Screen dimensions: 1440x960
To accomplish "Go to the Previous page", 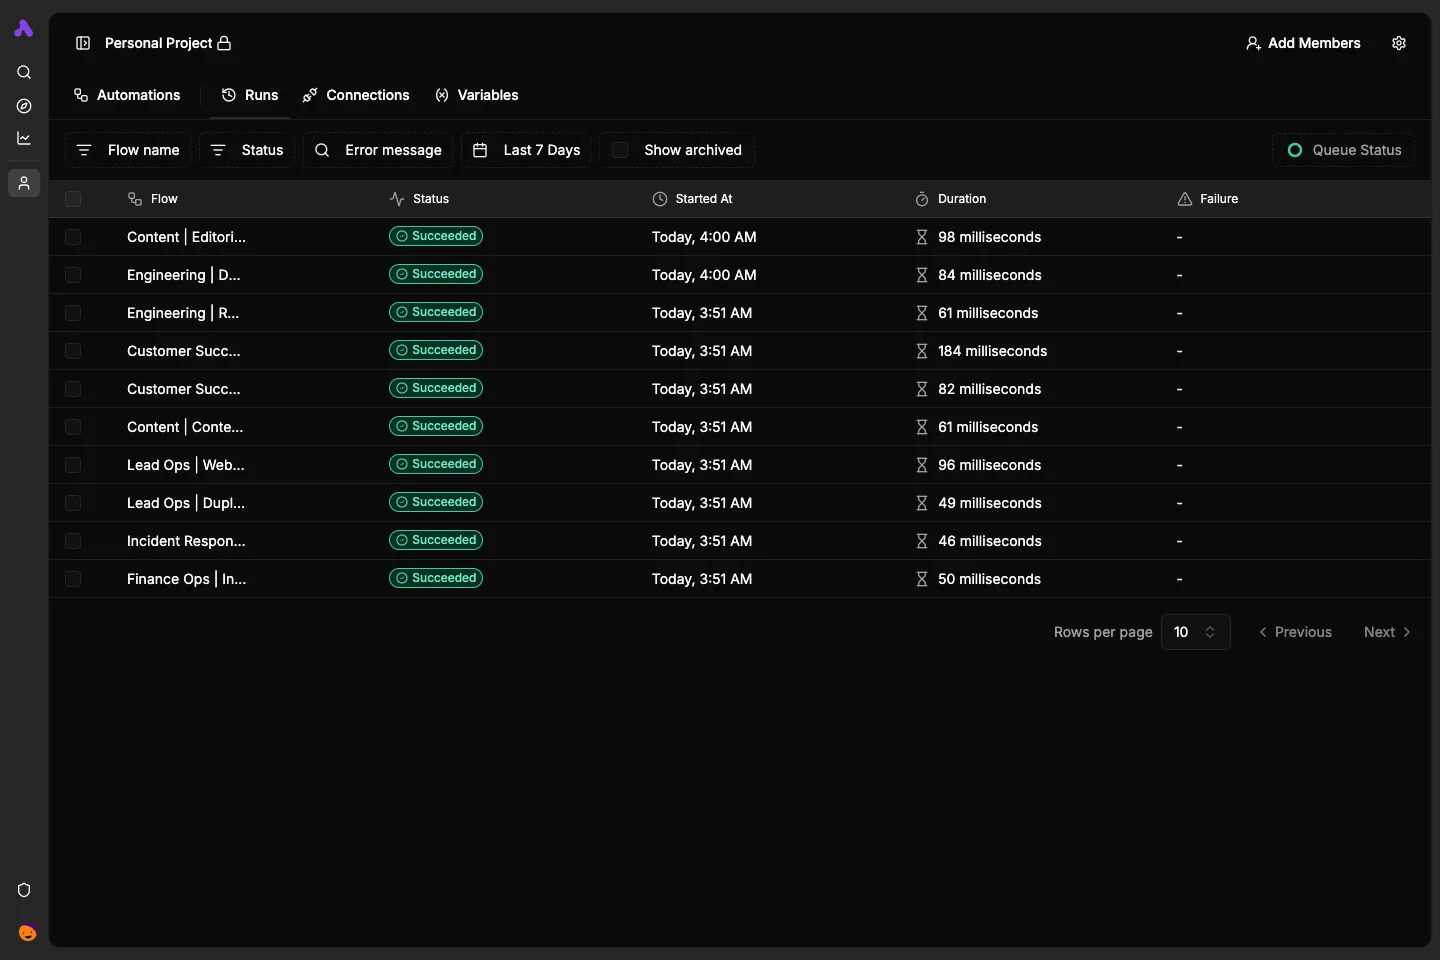I will pyautogui.click(x=1295, y=632).
